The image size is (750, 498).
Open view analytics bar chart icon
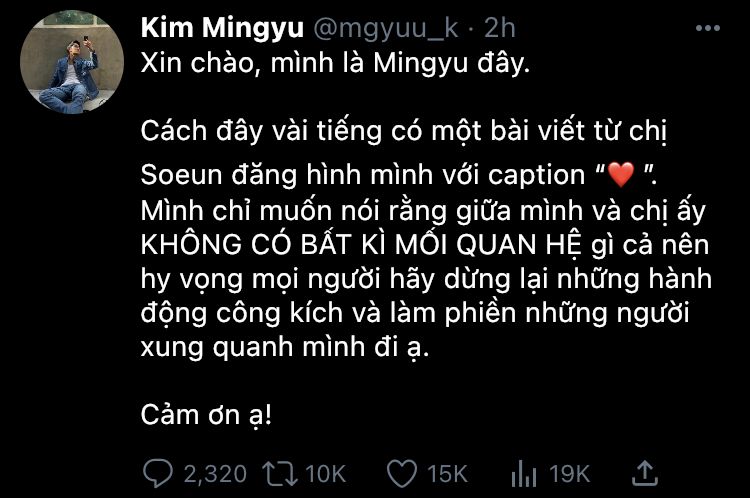click(x=523, y=474)
